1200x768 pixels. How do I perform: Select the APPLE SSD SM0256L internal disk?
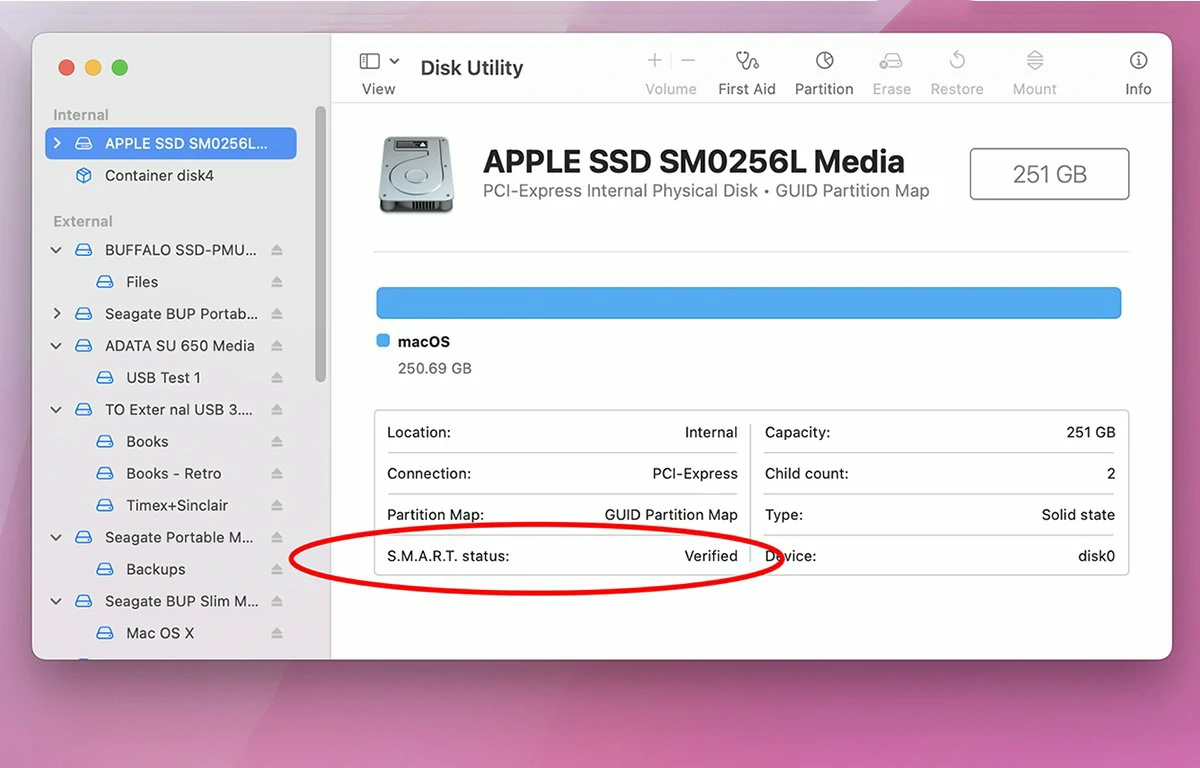[170, 143]
